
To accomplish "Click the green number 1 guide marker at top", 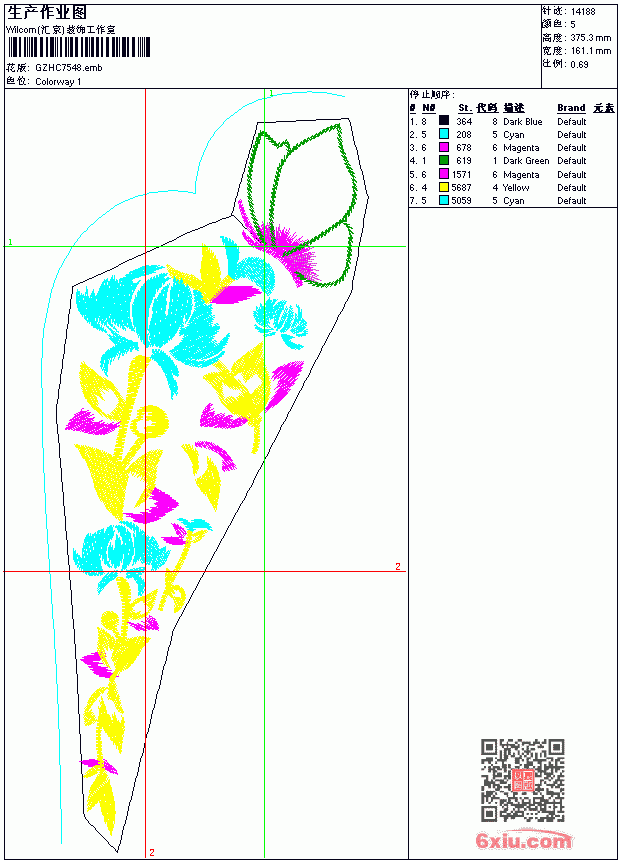I will pyautogui.click(x=271, y=93).
